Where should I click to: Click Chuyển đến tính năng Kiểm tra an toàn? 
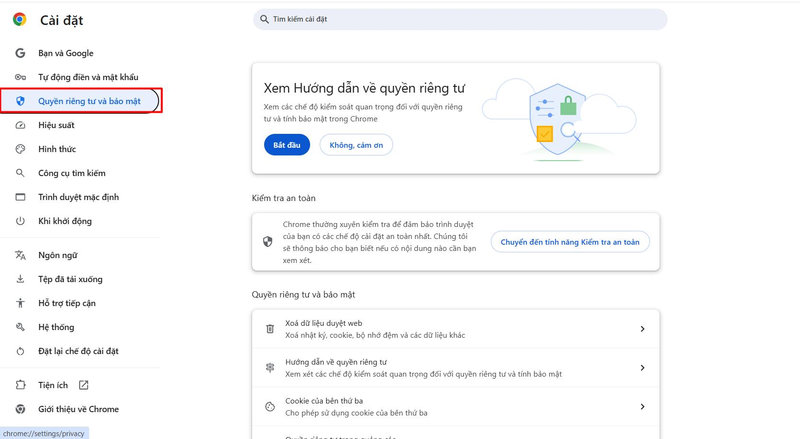(570, 242)
